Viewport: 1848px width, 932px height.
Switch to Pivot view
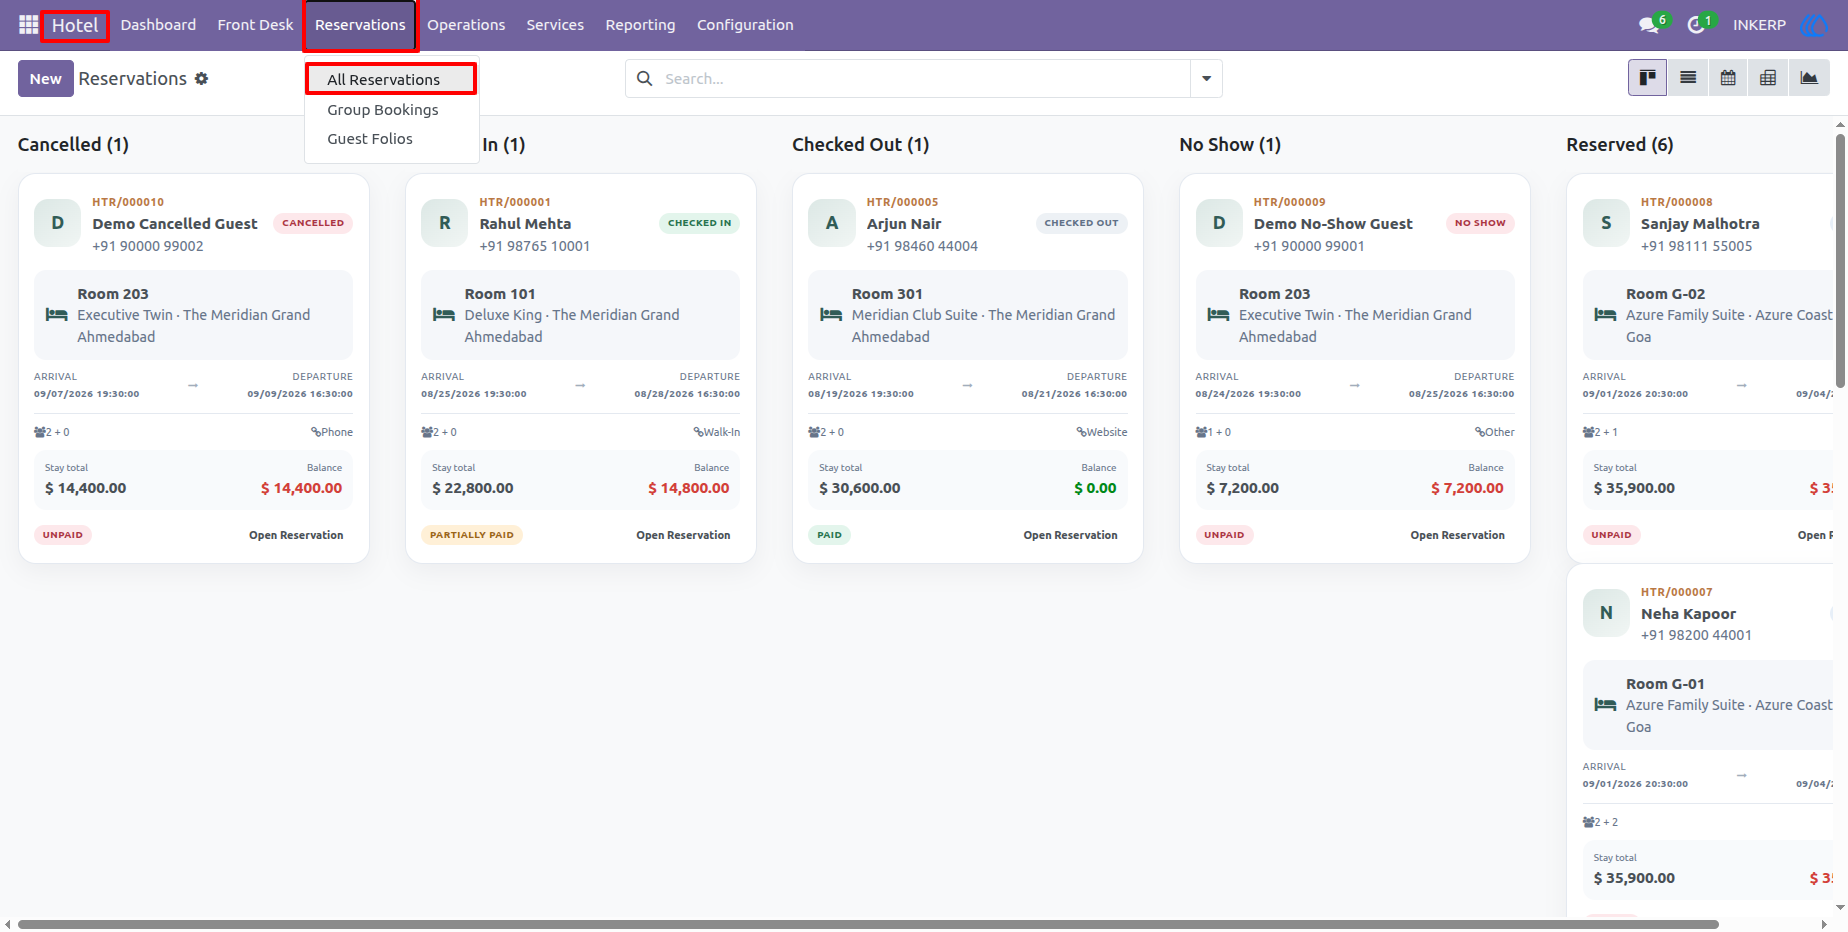1768,78
